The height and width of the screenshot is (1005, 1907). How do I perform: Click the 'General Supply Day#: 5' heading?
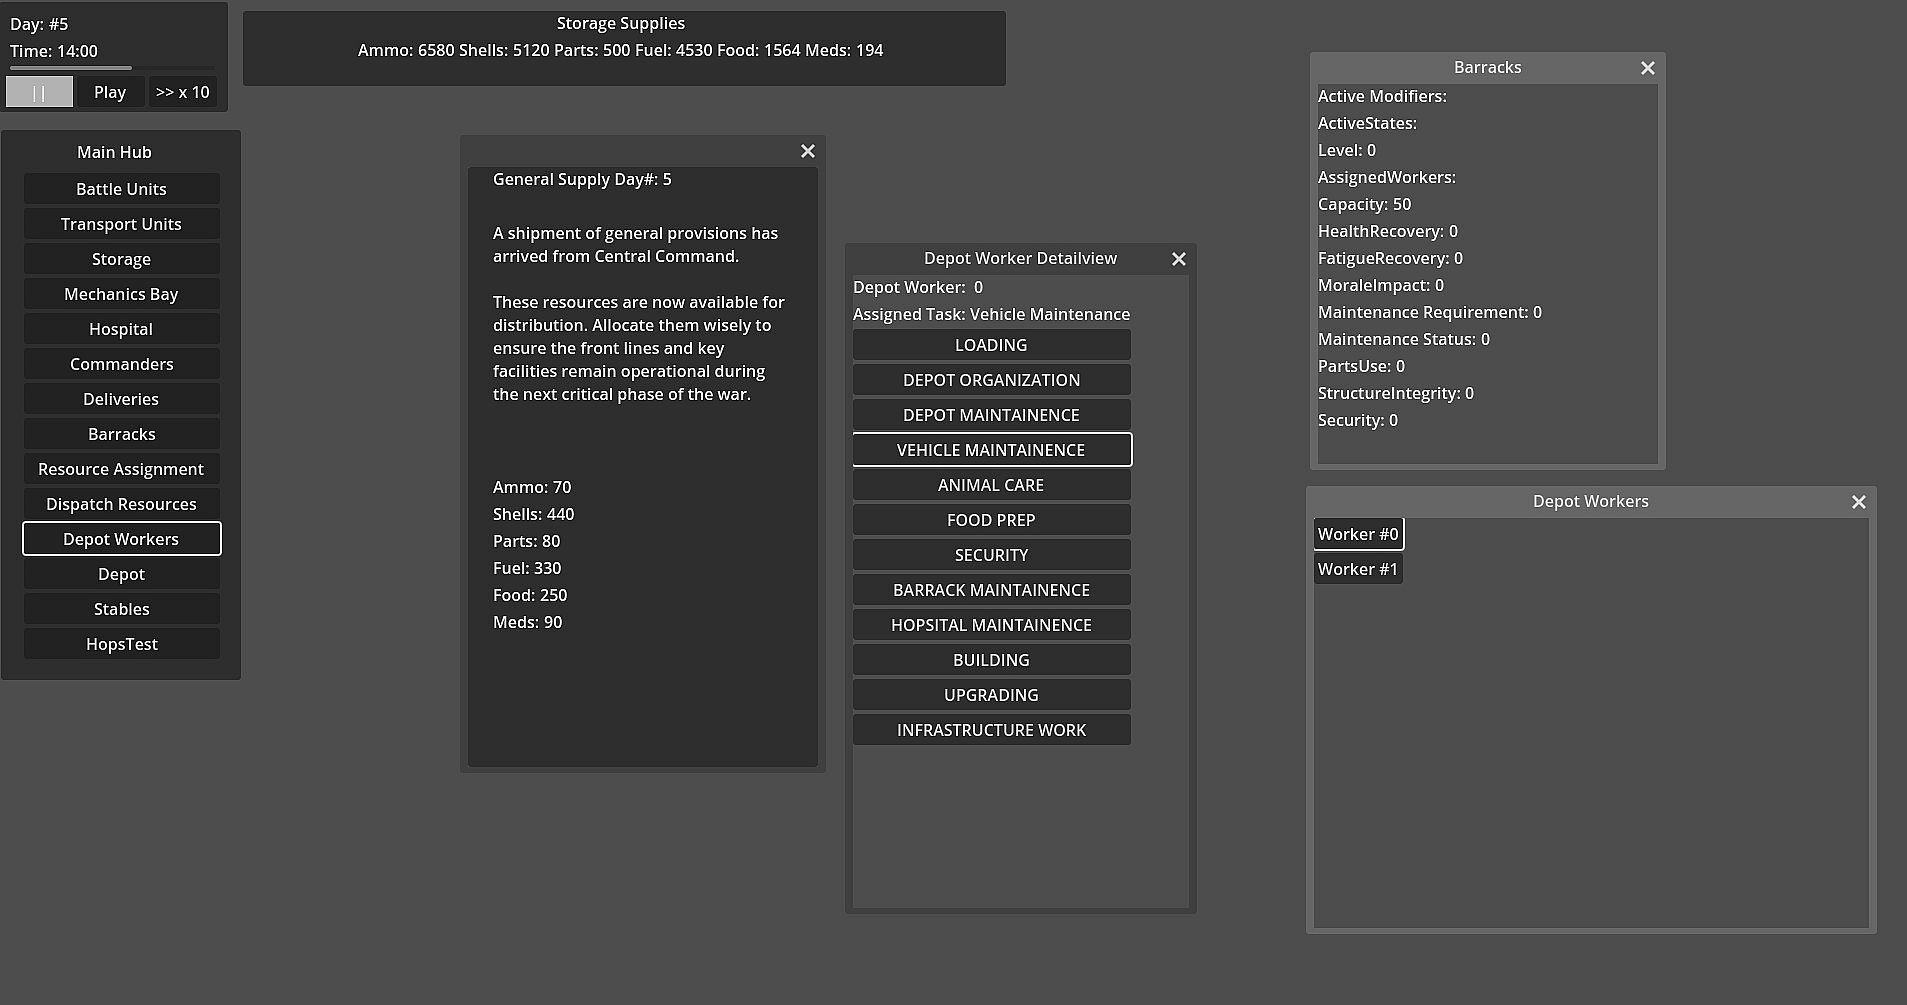point(582,179)
